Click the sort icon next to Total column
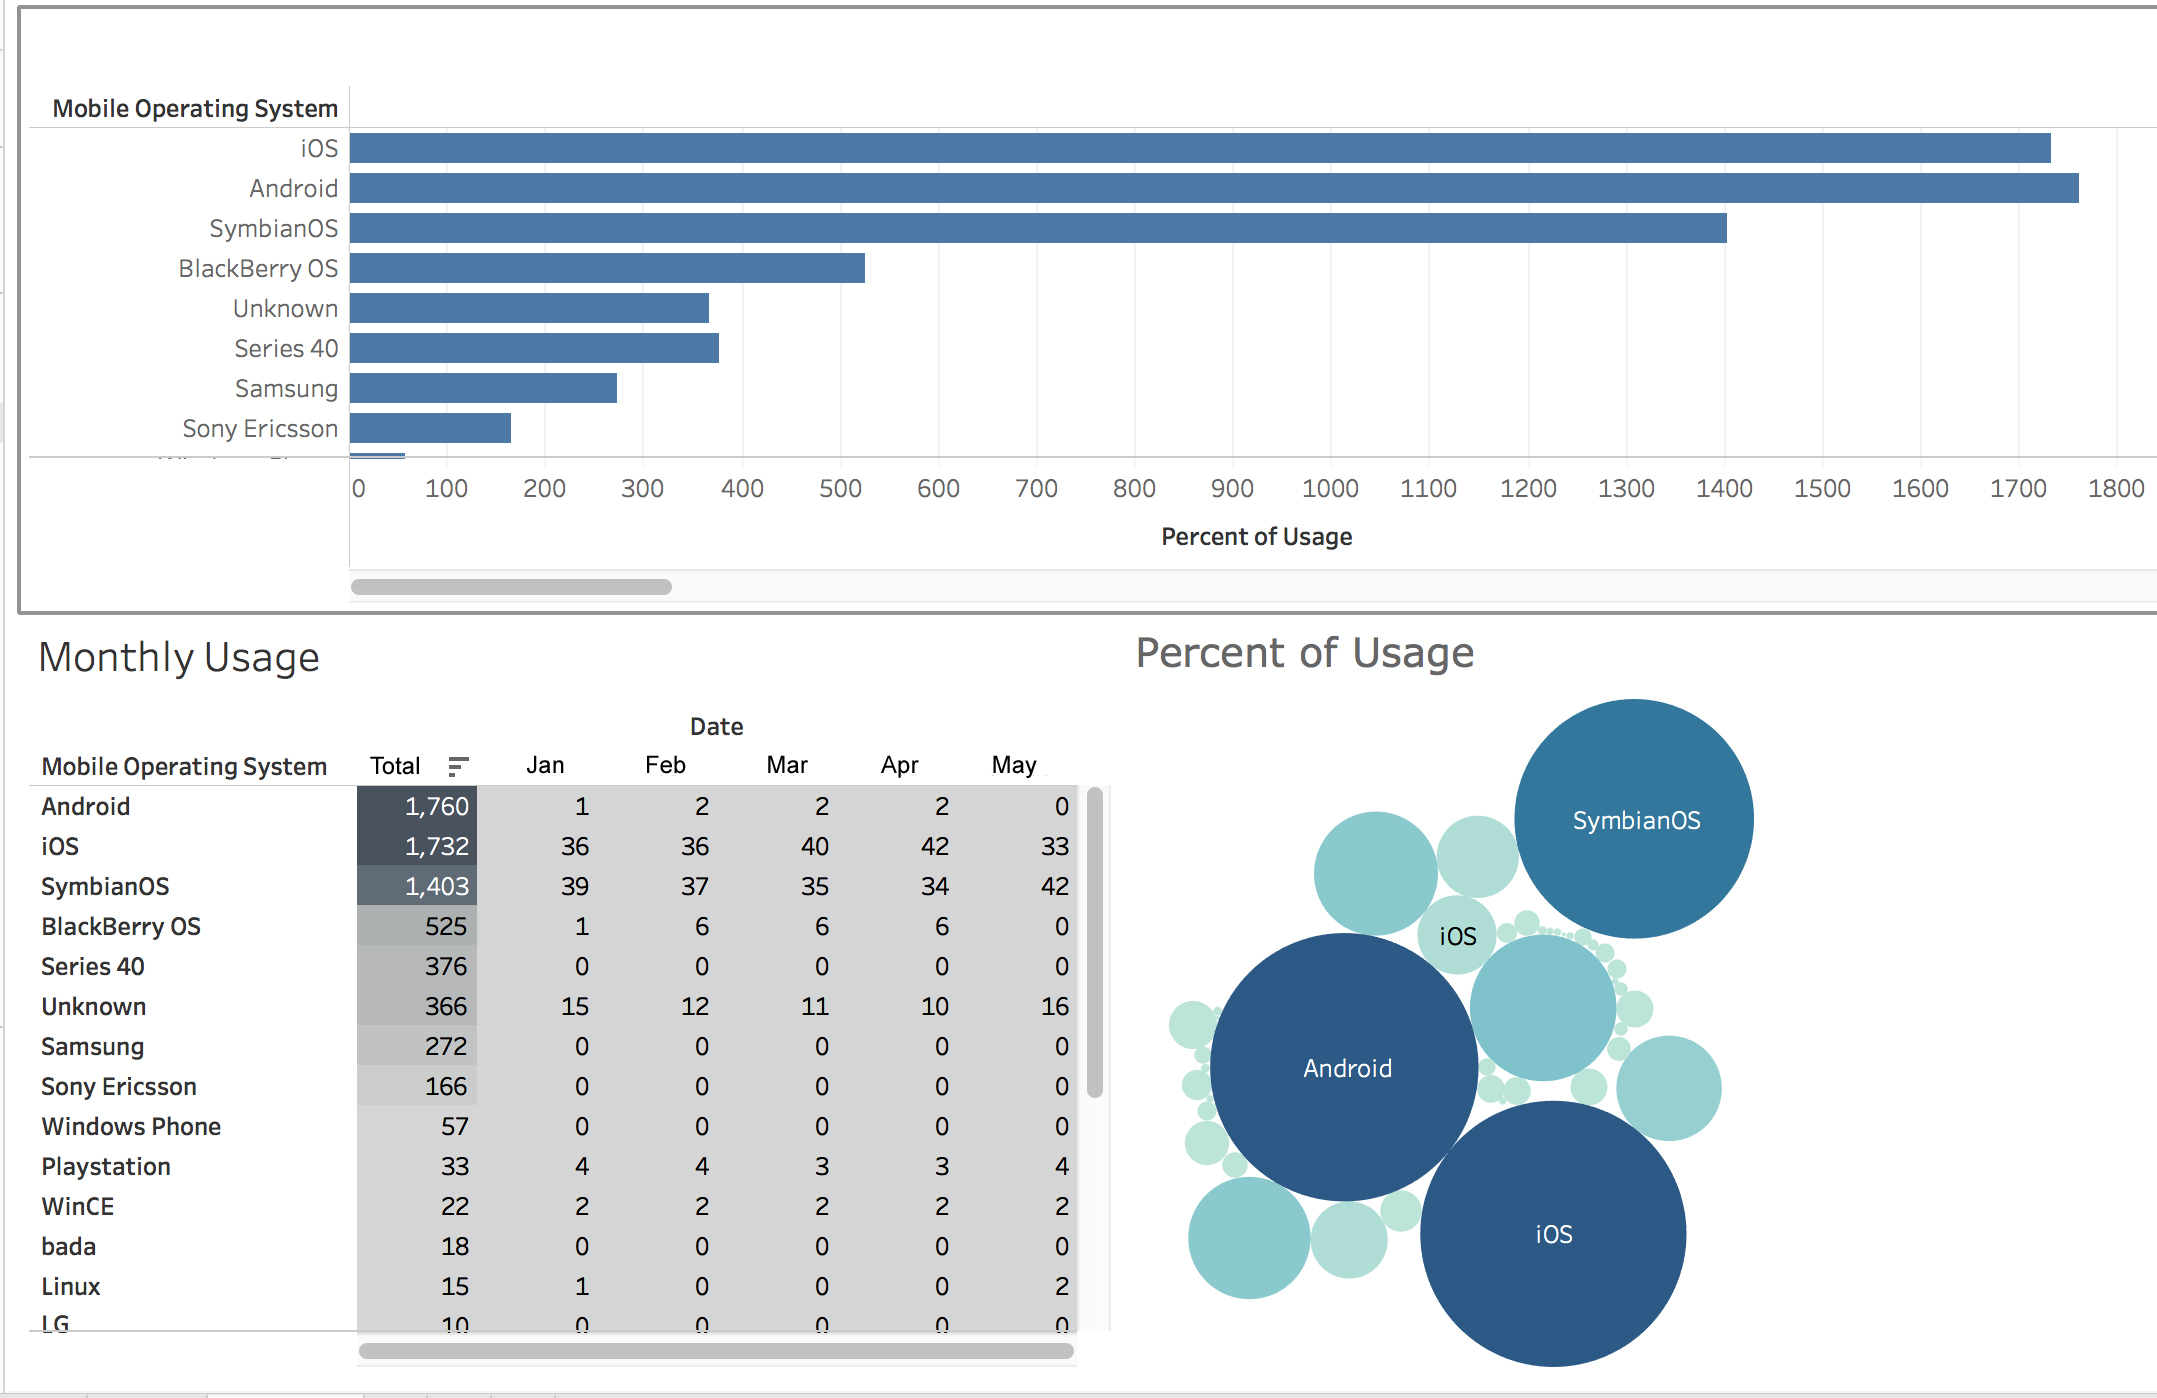This screenshot has height=1398, width=2157. (459, 766)
